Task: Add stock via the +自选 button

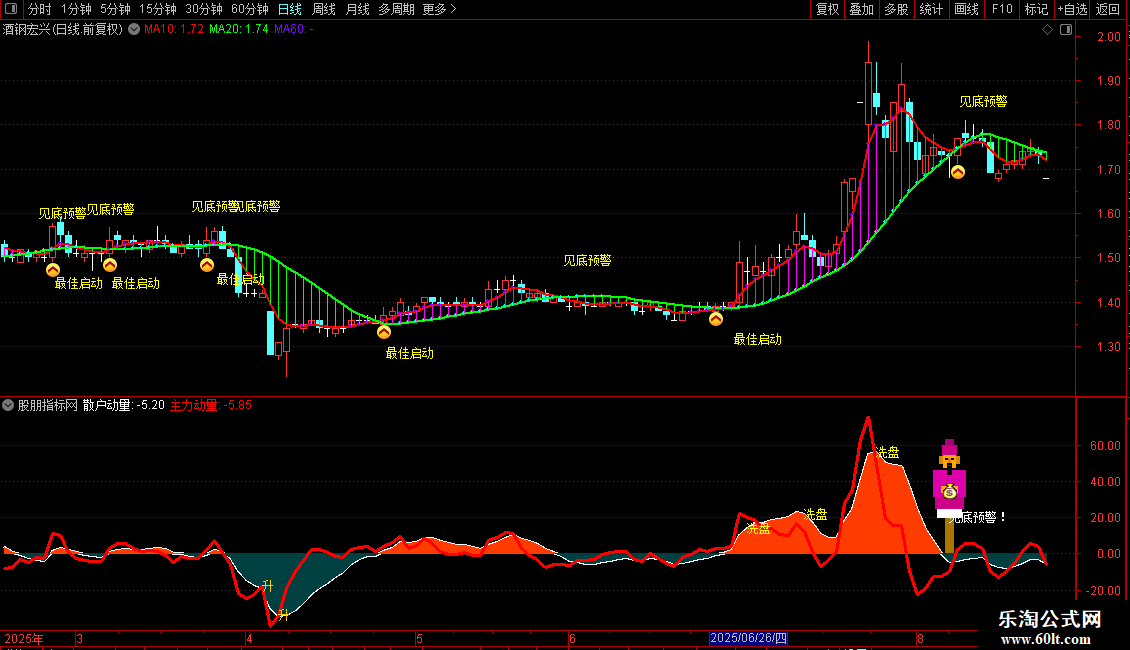Action: [1072, 9]
